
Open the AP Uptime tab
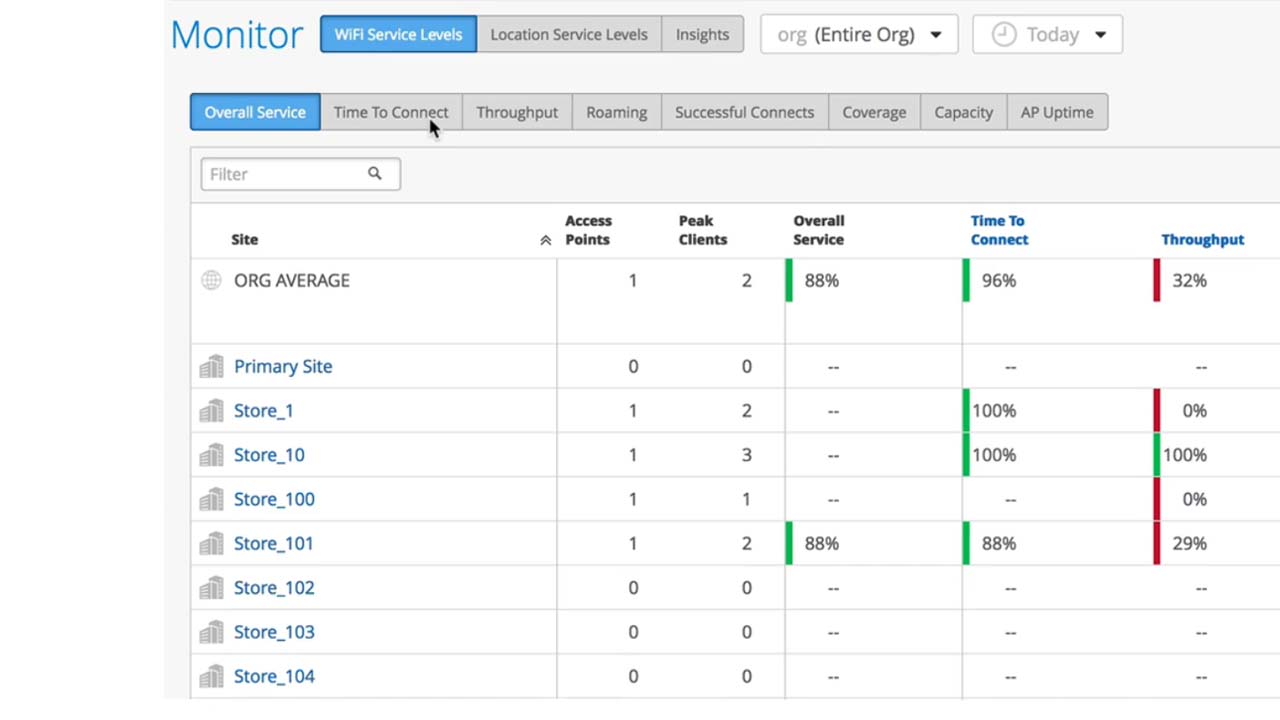[x=1056, y=112]
